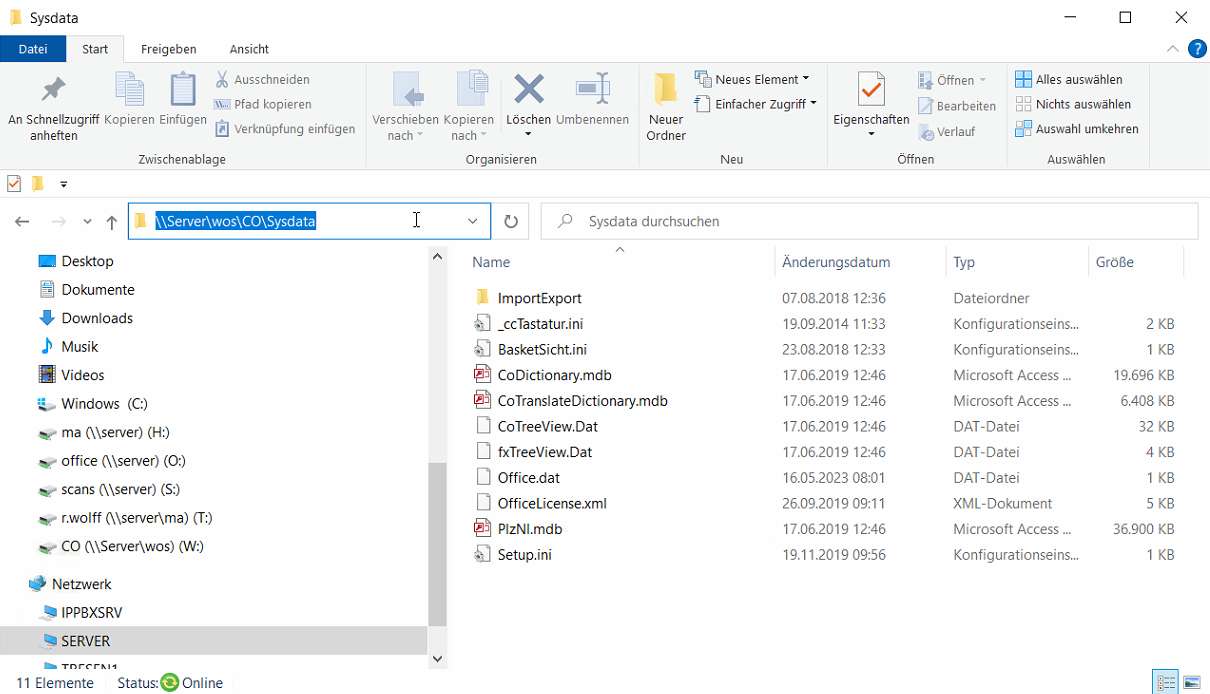
Task: Click Nichts auswählen in ribbon
Action: [x=1073, y=104]
